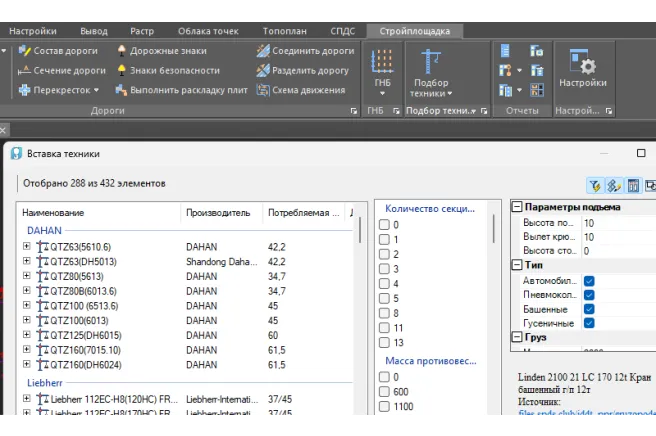Open the Перекресток dropdown arrow
Image resolution: width=656 pixels, height=436 pixels.
click(96, 90)
